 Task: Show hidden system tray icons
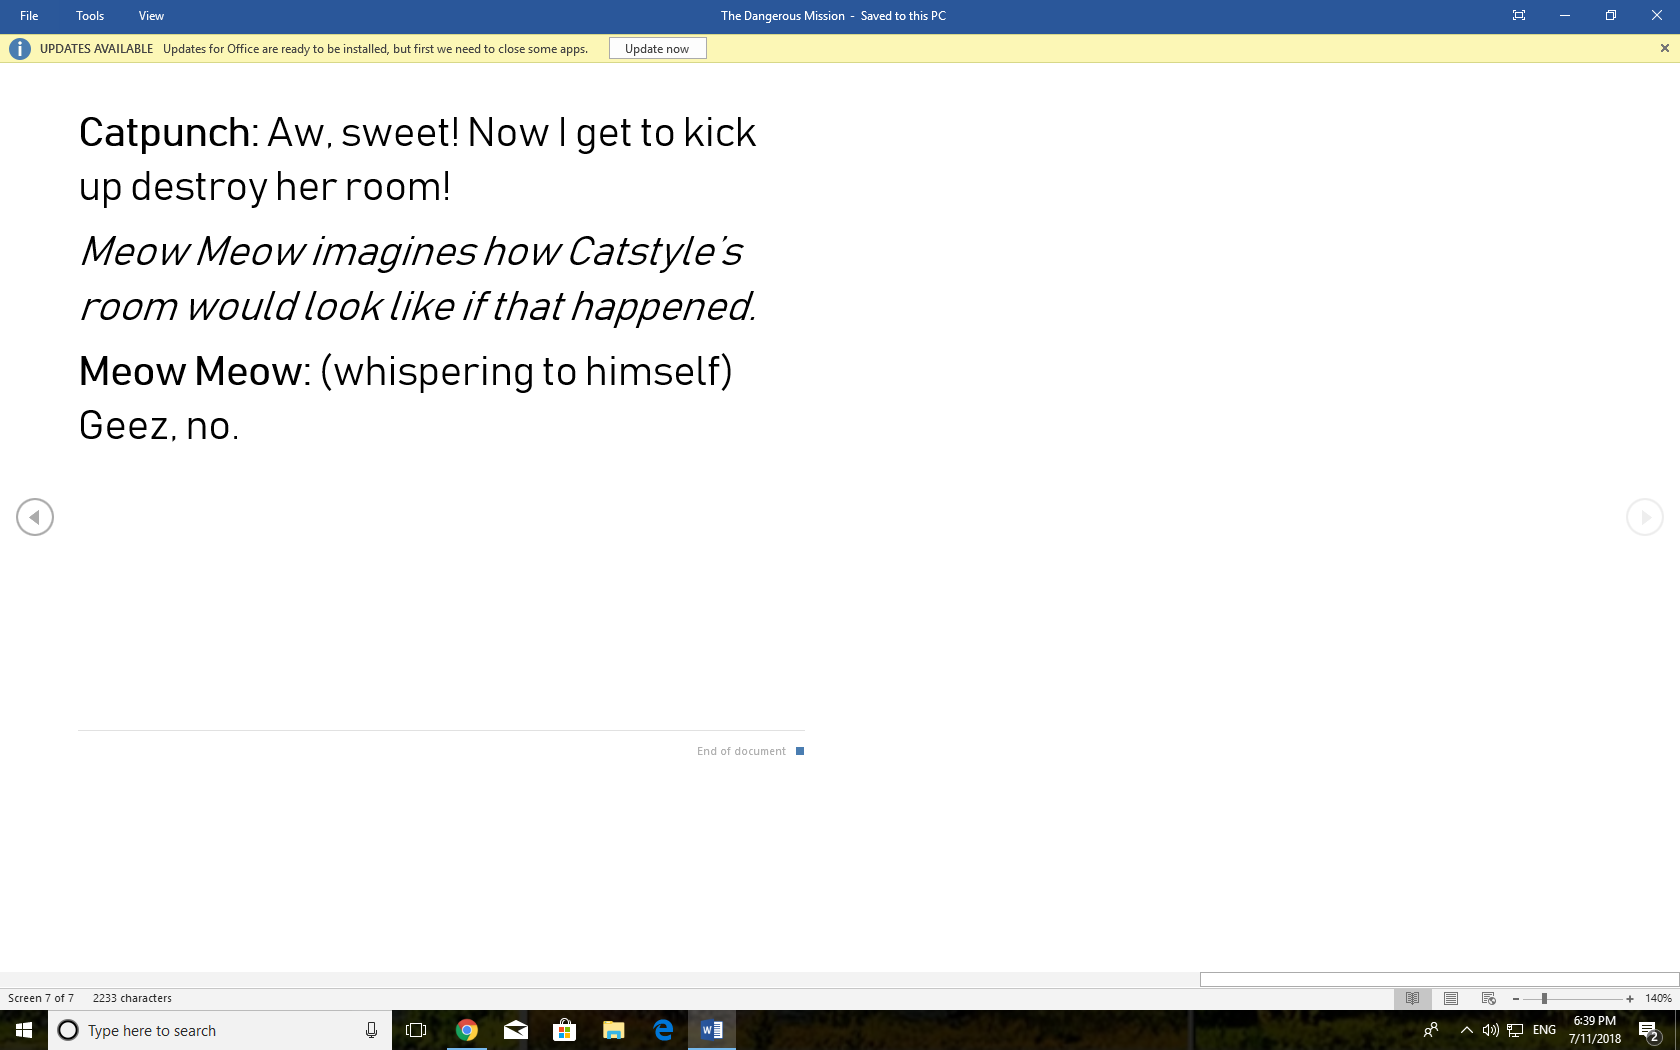click(x=1467, y=1030)
